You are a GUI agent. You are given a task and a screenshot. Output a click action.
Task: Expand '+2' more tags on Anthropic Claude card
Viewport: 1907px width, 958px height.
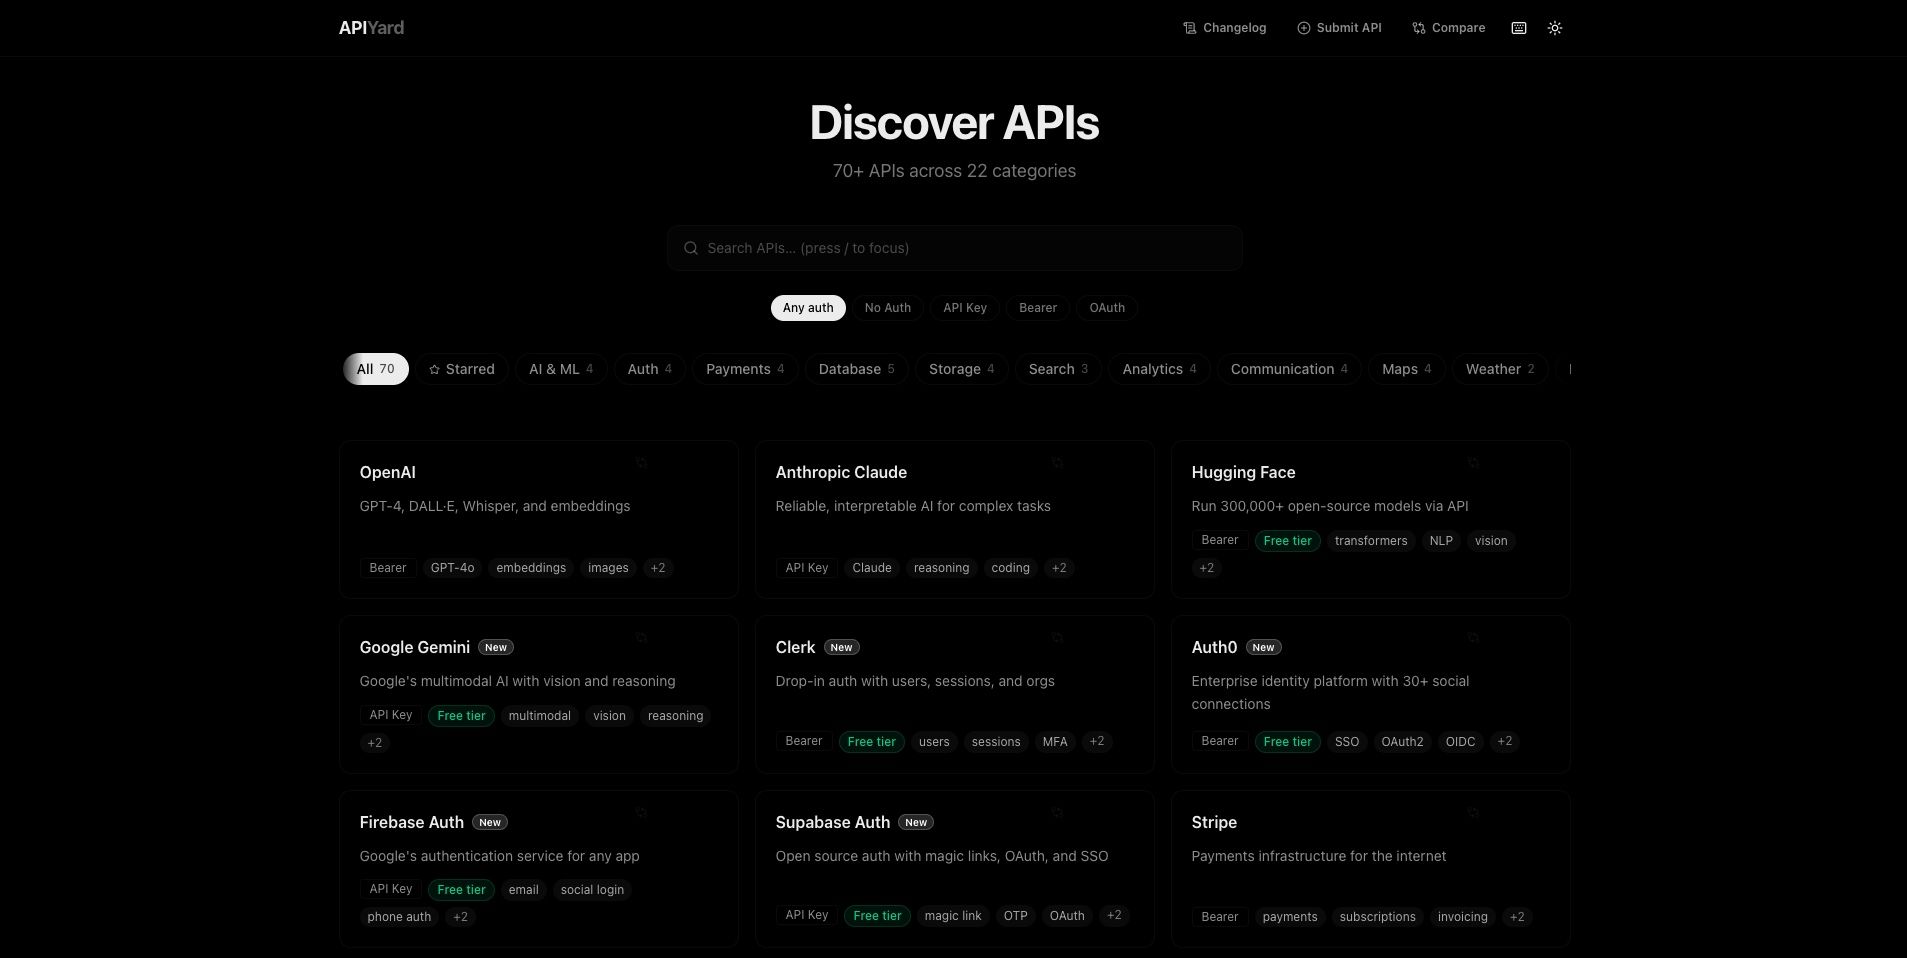point(1059,568)
